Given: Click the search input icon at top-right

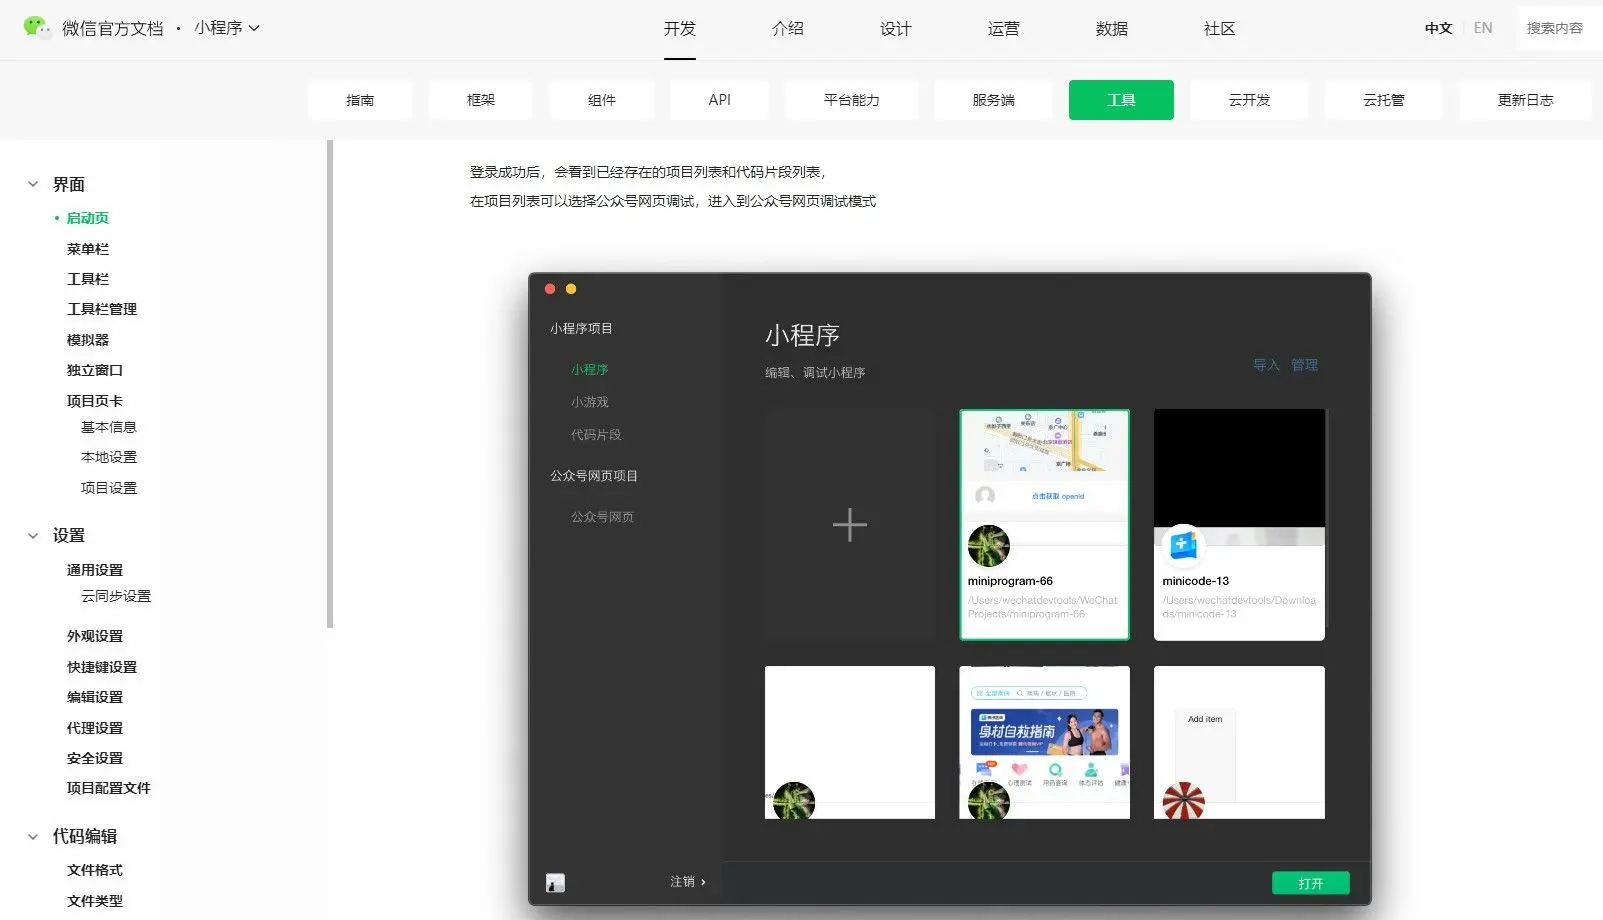Looking at the screenshot, I should pyautogui.click(x=1557, y=27).
